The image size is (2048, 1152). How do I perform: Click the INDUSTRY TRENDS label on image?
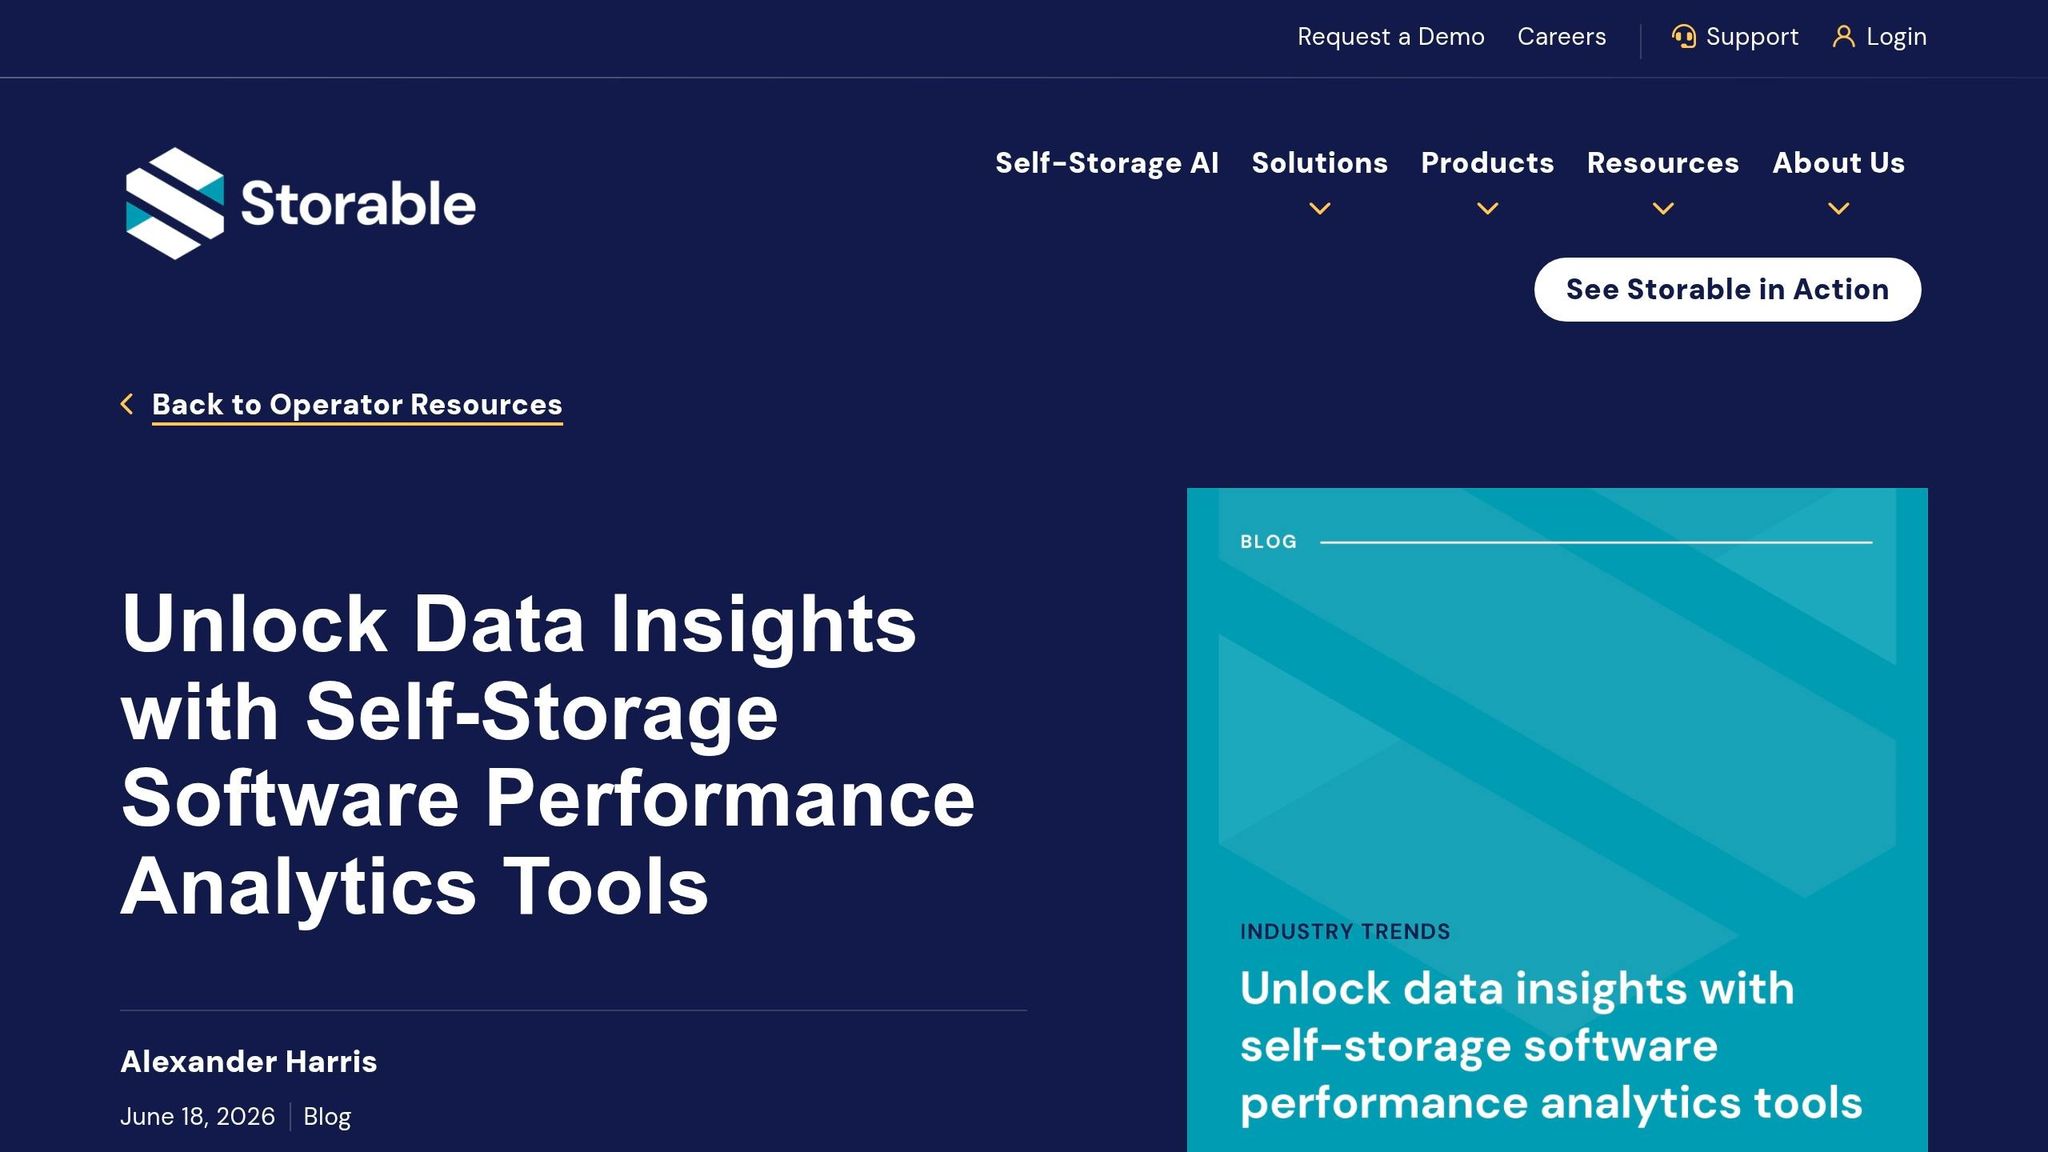(x=1345, y=932)
